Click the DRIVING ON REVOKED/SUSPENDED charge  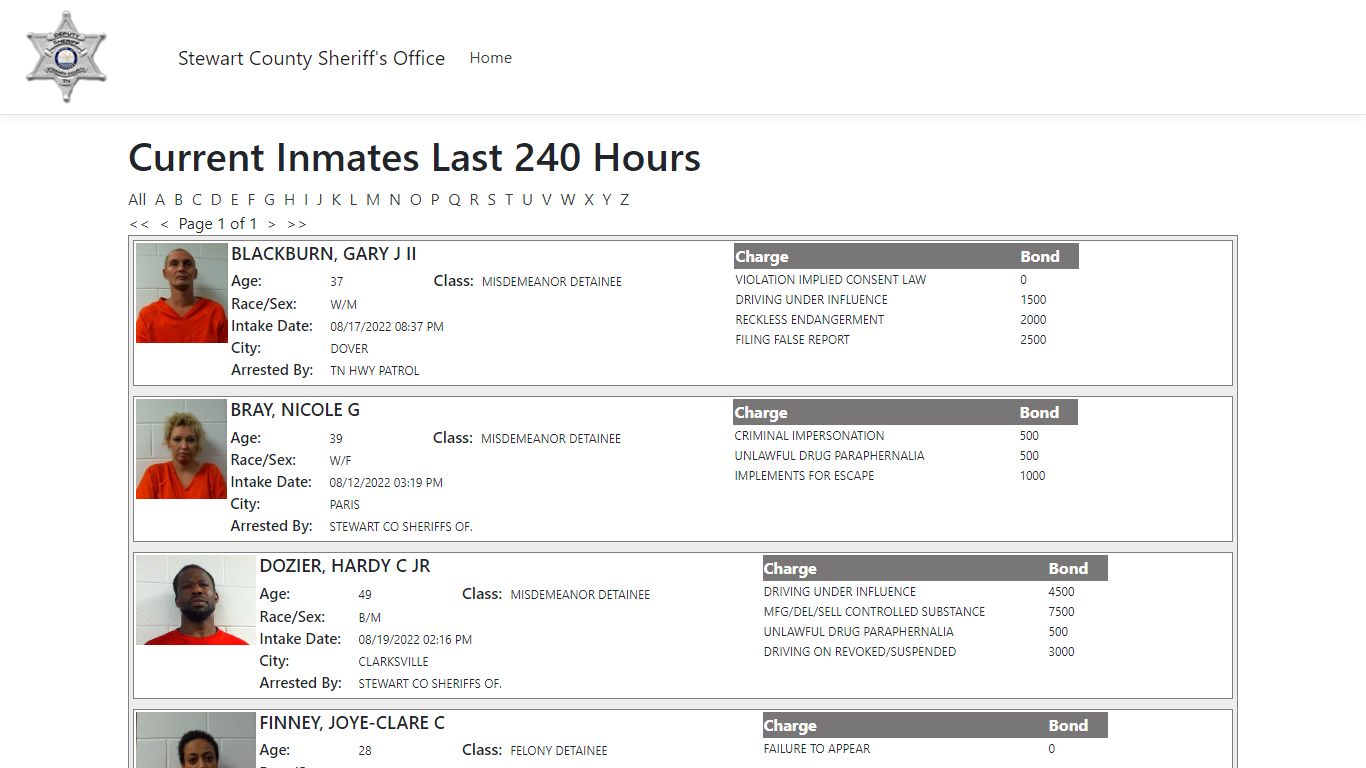click(x=860, y=652)
